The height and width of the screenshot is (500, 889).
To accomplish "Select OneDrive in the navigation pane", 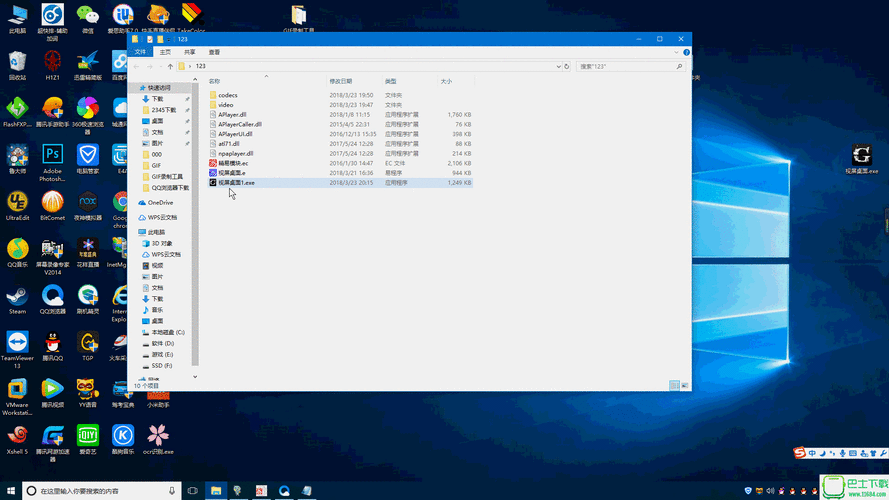I will click(x=160, y=202).
